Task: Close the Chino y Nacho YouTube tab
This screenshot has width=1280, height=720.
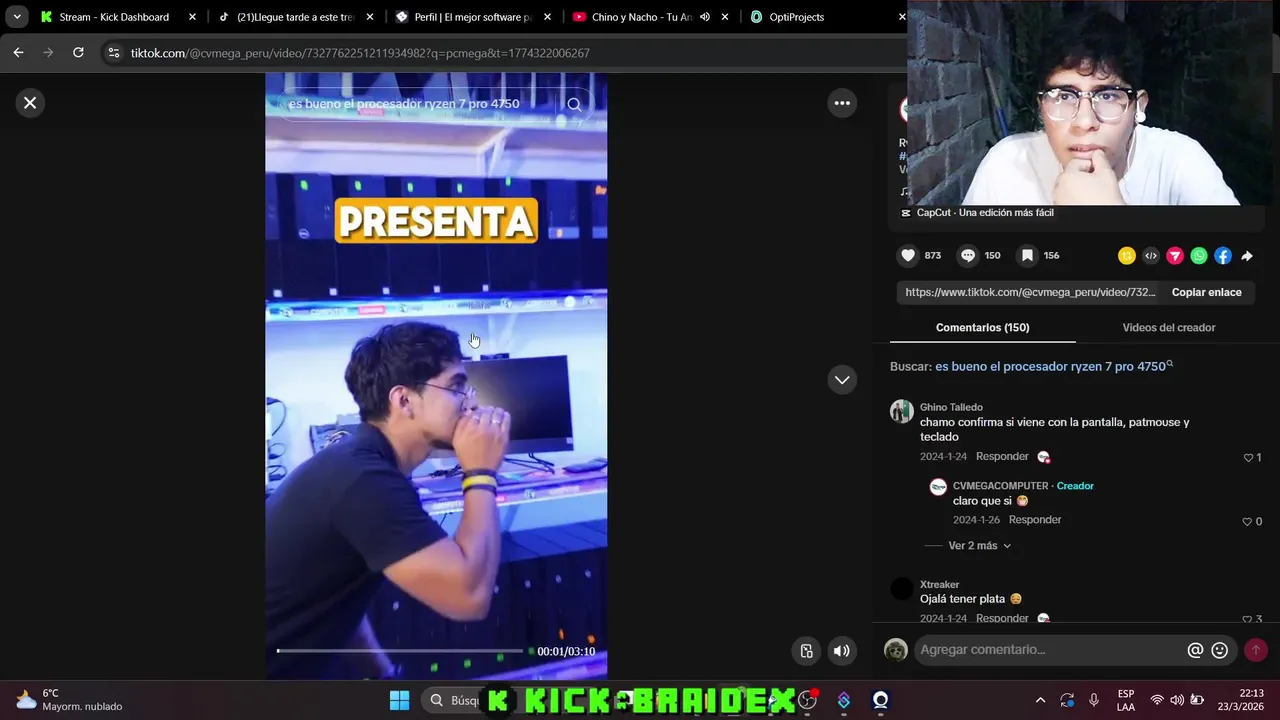Action: click(726, 17)
